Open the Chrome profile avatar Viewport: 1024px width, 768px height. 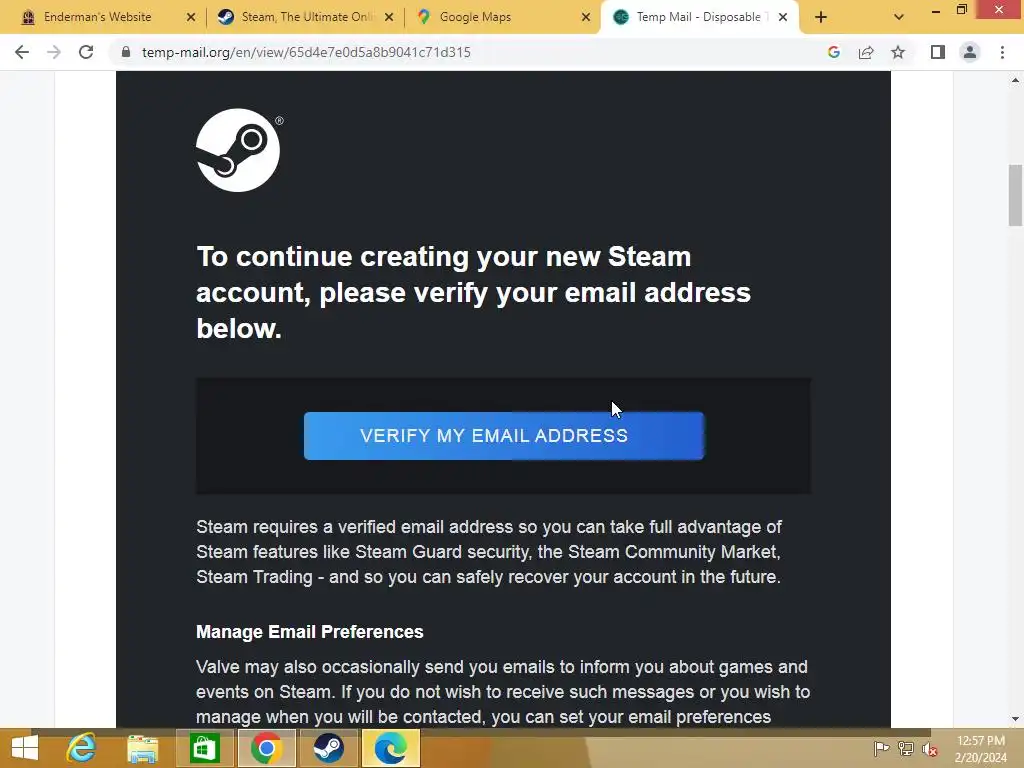970,52
